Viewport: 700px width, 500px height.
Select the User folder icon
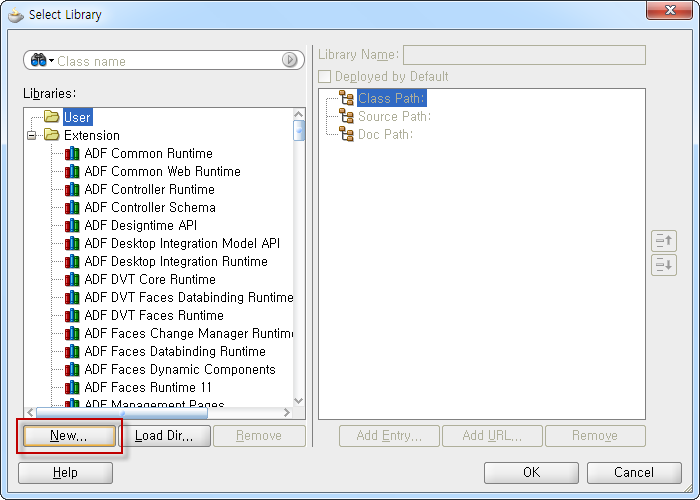[51, 117]
